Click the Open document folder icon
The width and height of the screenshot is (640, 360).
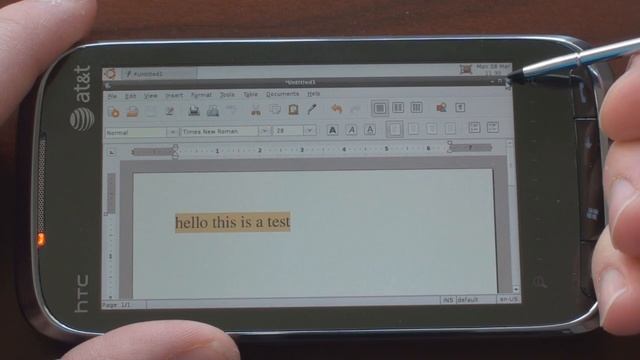tap(133, 111)
